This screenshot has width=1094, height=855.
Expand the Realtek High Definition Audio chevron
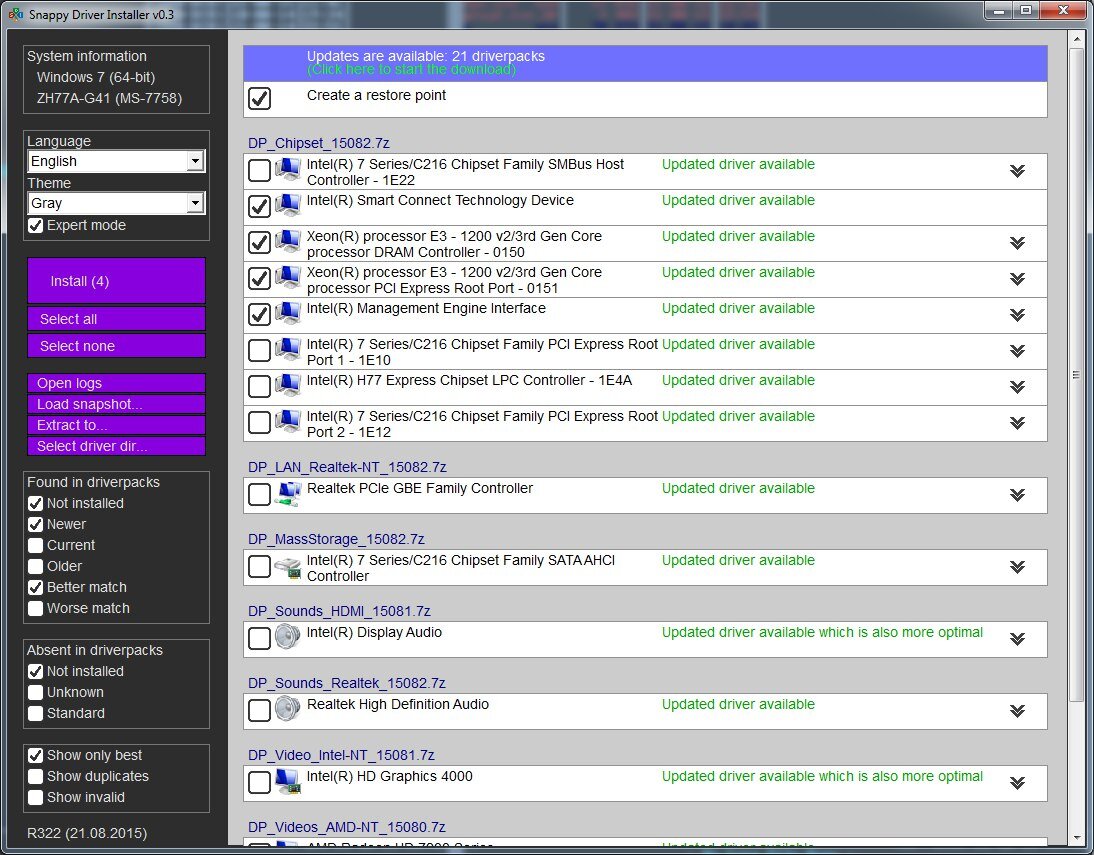pyautogui.click(x=1017, y=711)
